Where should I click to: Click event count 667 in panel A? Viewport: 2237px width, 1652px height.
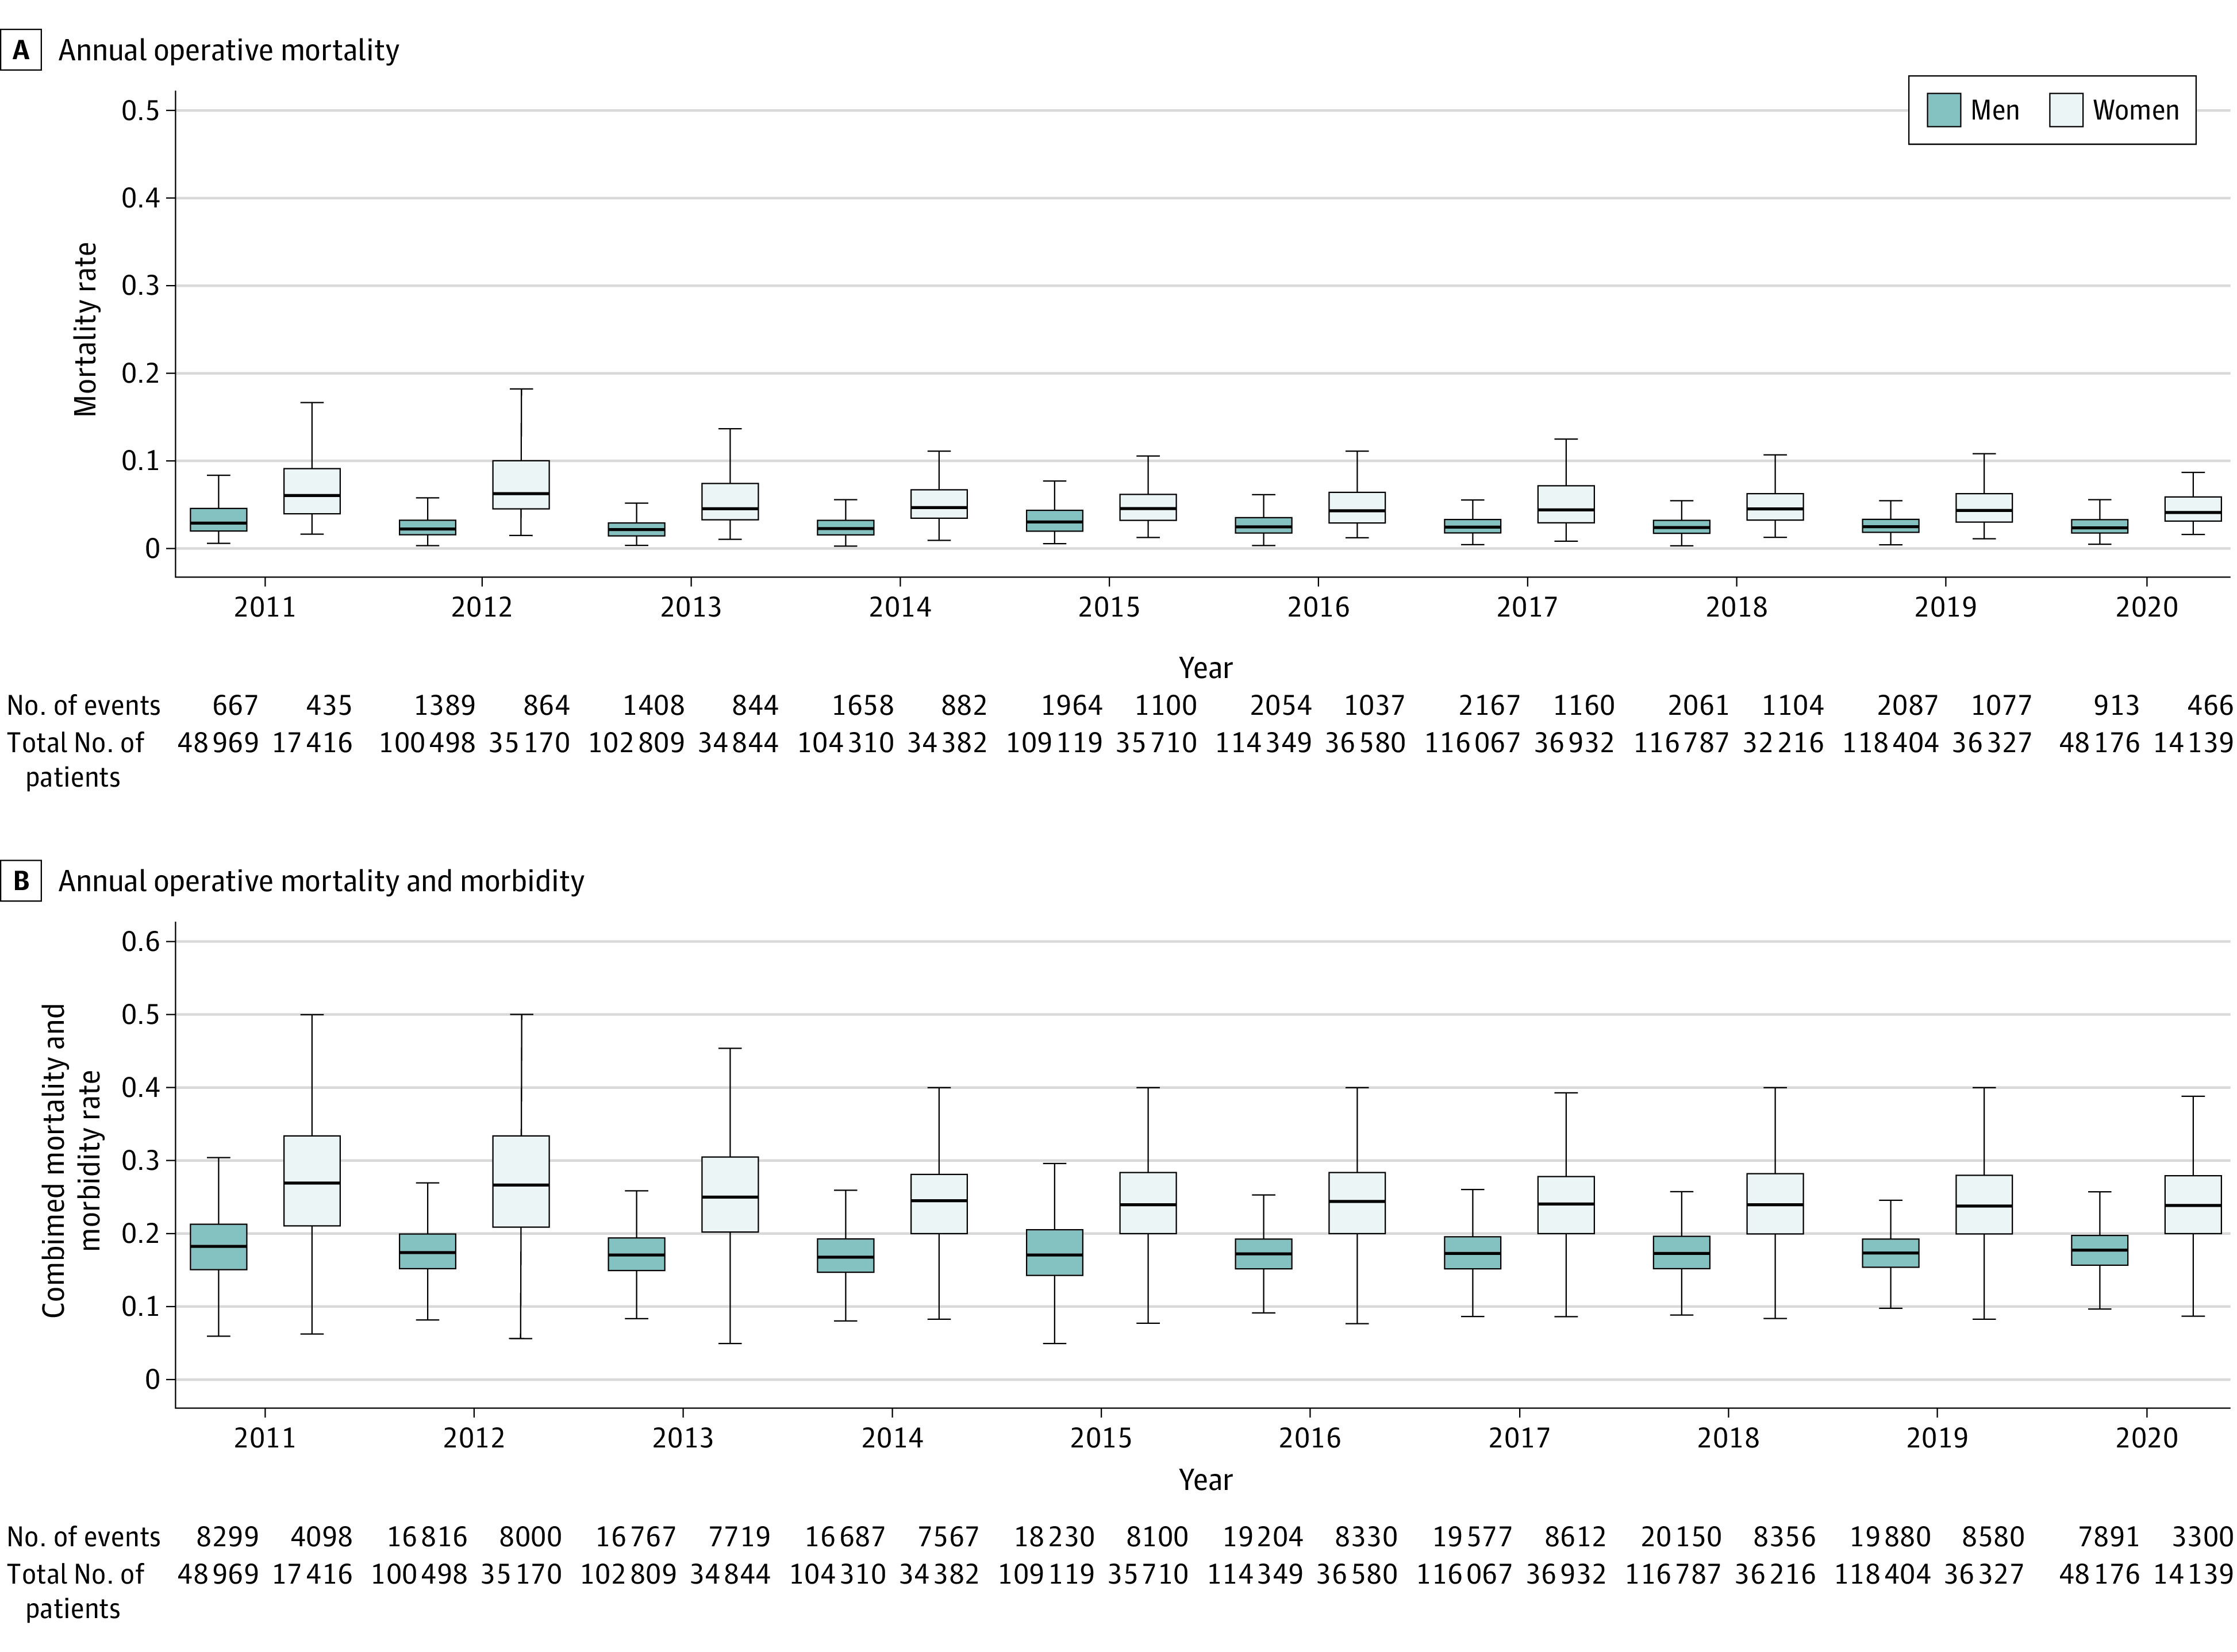pyautogui.click(x=236, y=706)
